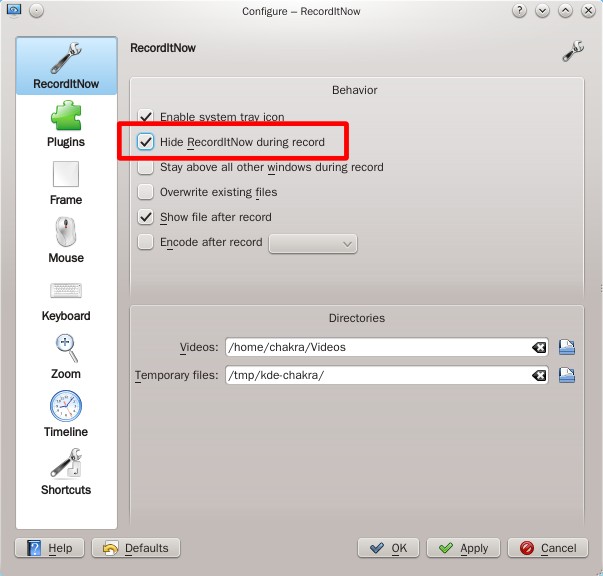Image resolution: width=603 pixels, height=576 pixels.
Task: Uncheck Hide RecordItNow during record
Action: (145, 142)
